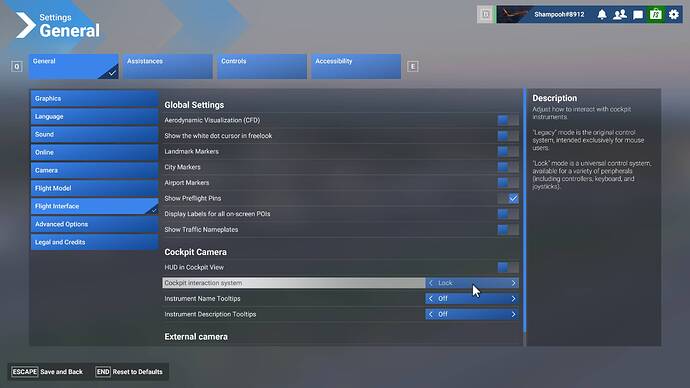
Task: Click left arrow on Instrument Name Tooltips
Action: pos(431,299)
